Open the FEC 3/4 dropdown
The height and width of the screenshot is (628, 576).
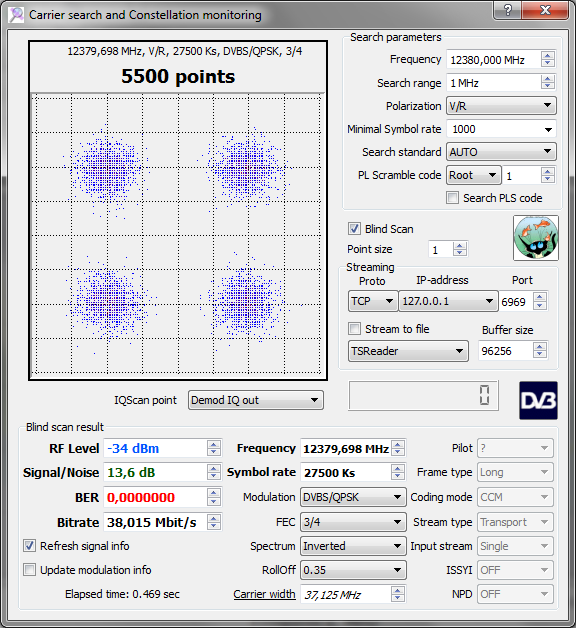point(353,522)
